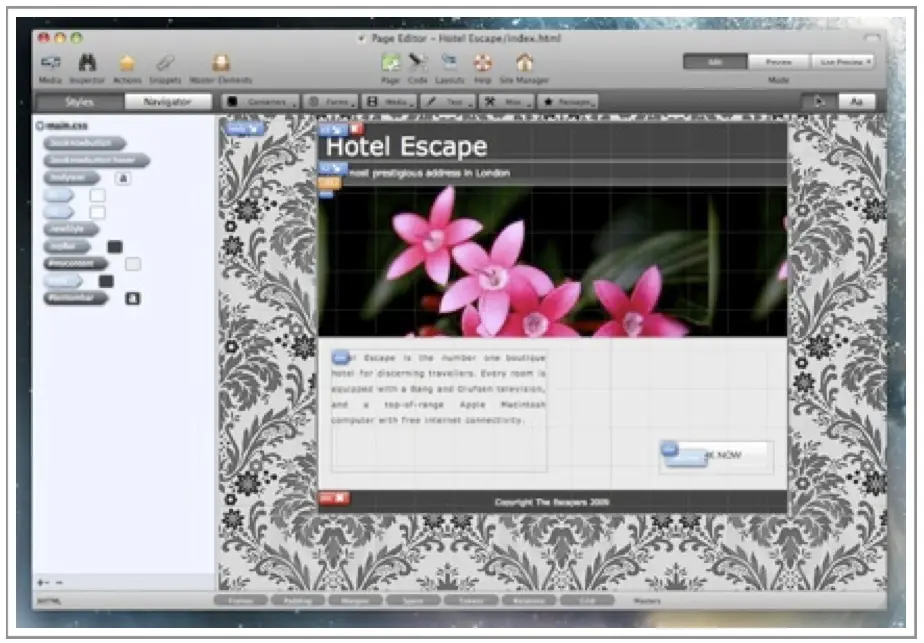Select the #maincontent style pill

(x=76, y=263)
